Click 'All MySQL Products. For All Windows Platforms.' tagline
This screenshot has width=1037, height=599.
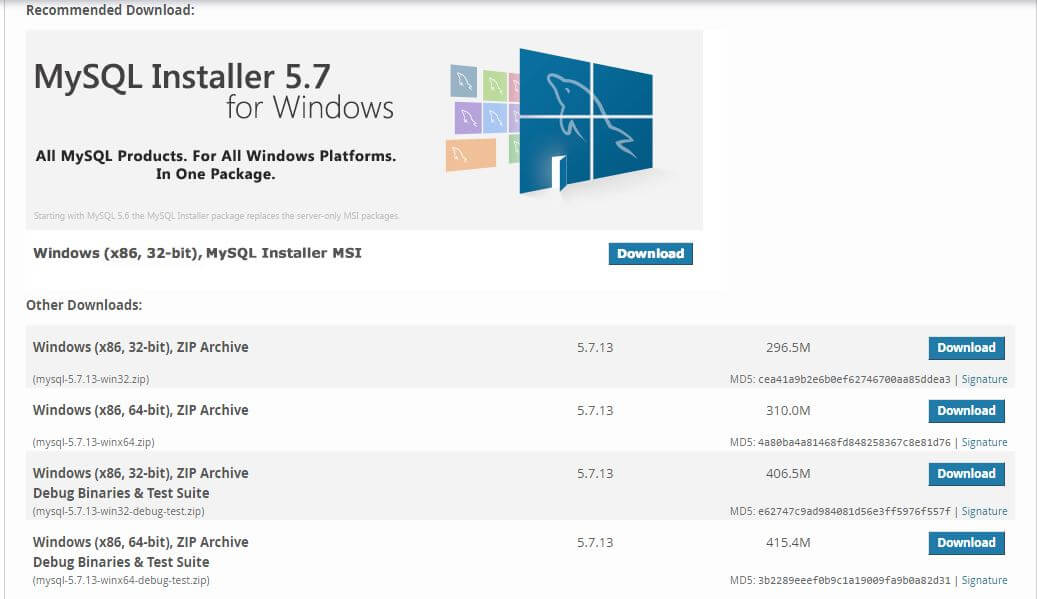tap(216, 156)
